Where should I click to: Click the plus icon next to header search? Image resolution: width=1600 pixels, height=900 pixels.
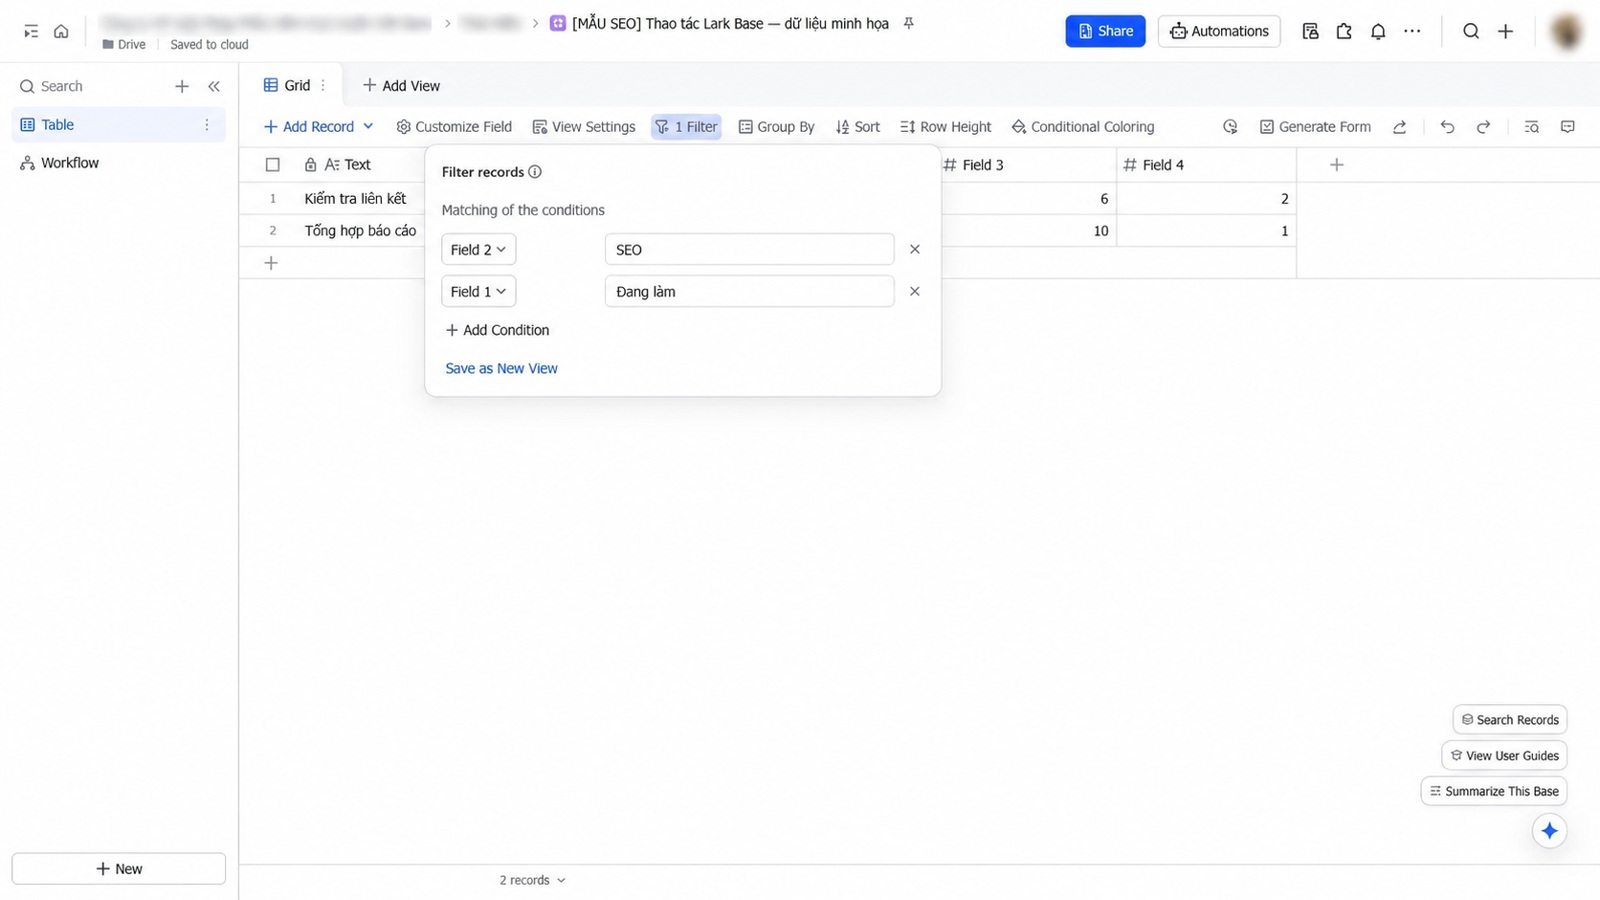[1505, 31]
